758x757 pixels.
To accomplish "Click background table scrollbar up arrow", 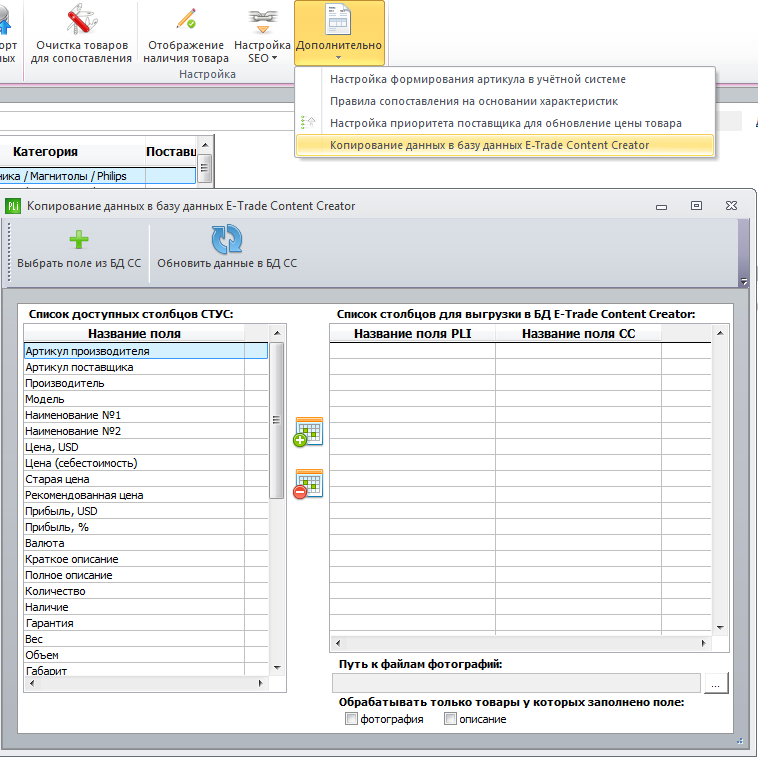I will [205, 145].
